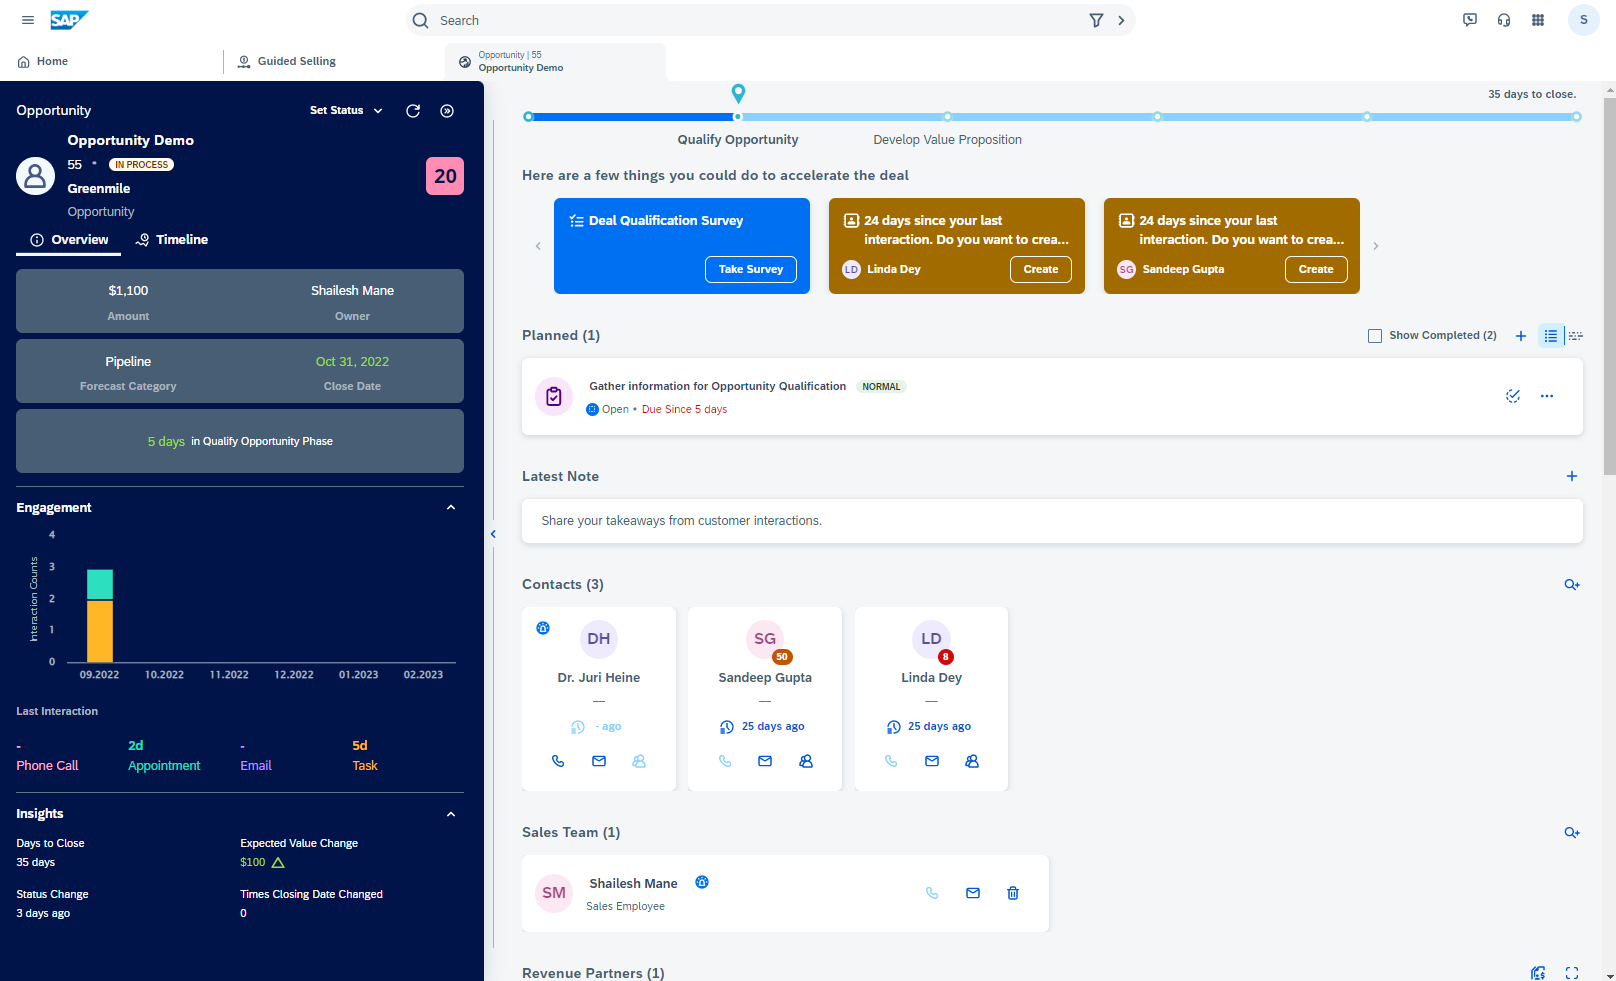This screenshot has height=981, width=1616.
Task: Click Shailesh Mane owner value
Action: 352,291
